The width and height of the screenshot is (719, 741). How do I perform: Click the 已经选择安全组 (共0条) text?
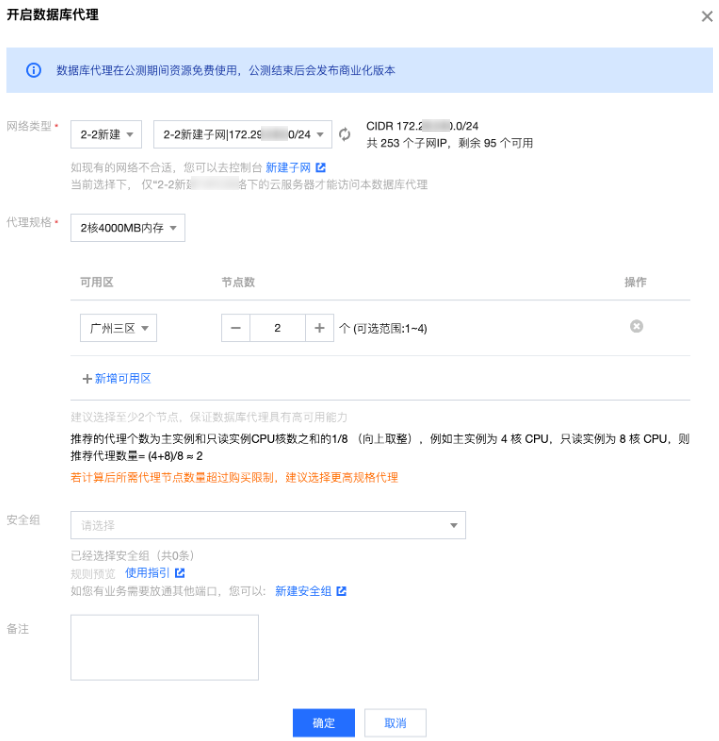pyautogui.click(x=132, y=555)
